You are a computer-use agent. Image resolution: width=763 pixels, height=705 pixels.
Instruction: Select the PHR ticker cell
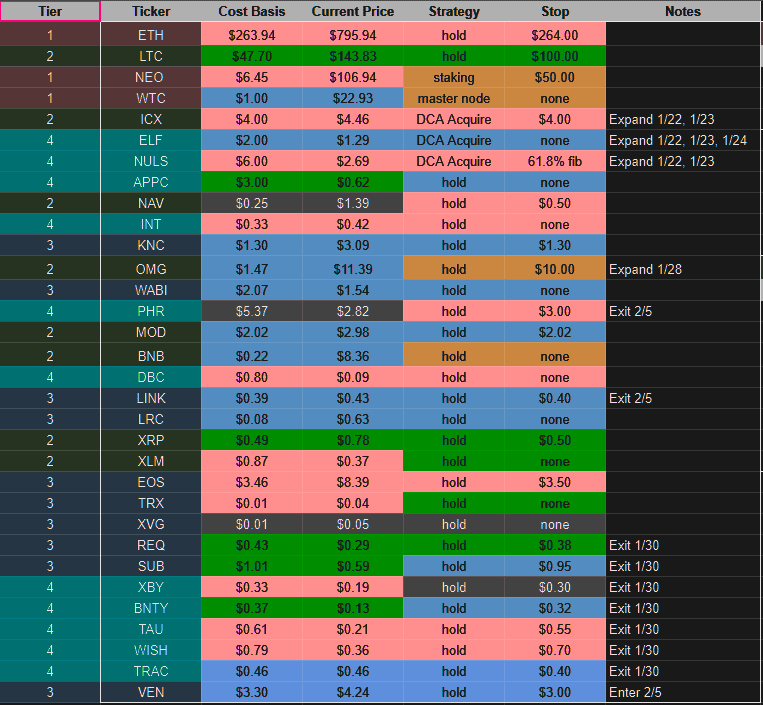[x=151, y=311]
